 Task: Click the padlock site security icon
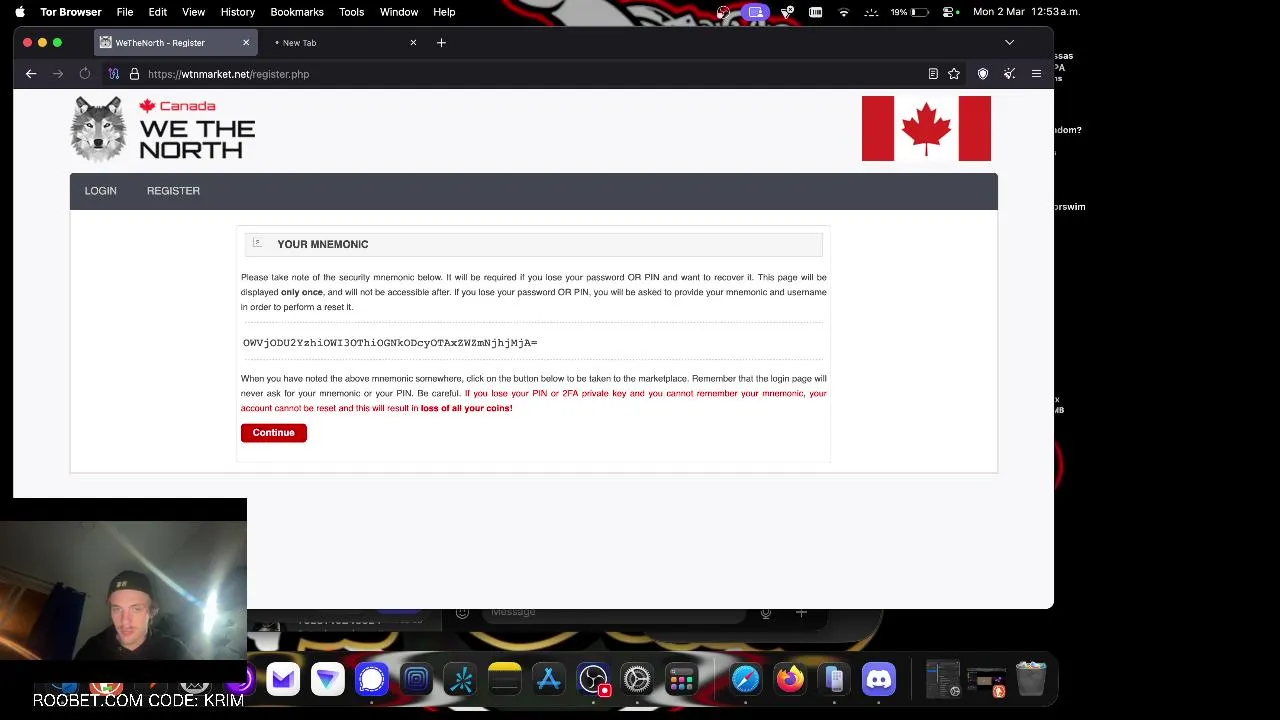[134, 74]
